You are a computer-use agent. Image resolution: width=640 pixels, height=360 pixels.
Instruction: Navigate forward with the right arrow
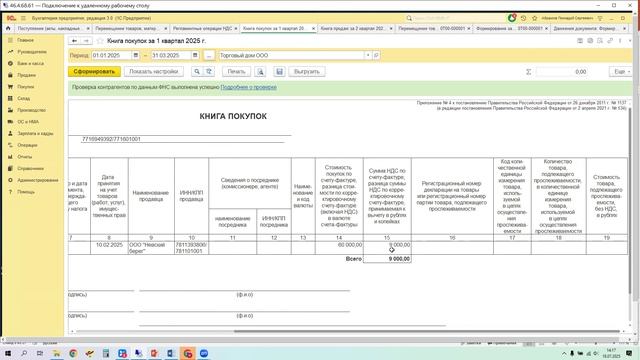click(86, 41)
